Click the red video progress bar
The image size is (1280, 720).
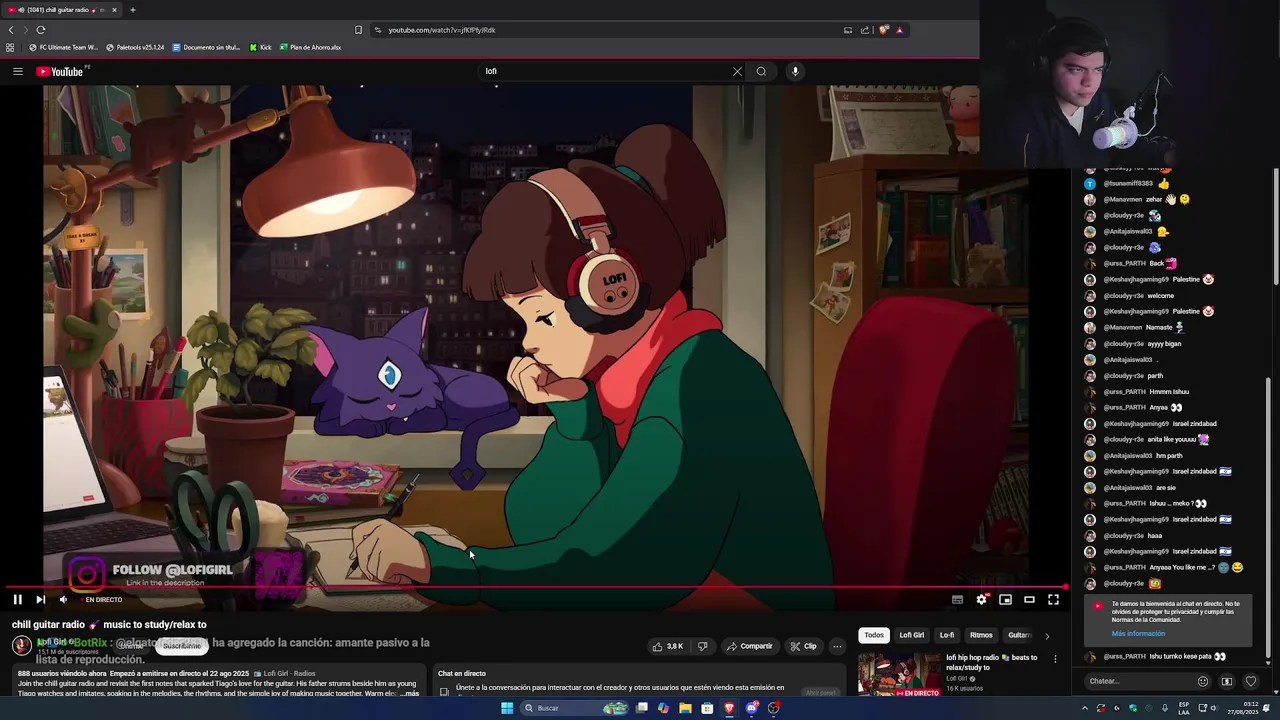click(x=535, y=588)
